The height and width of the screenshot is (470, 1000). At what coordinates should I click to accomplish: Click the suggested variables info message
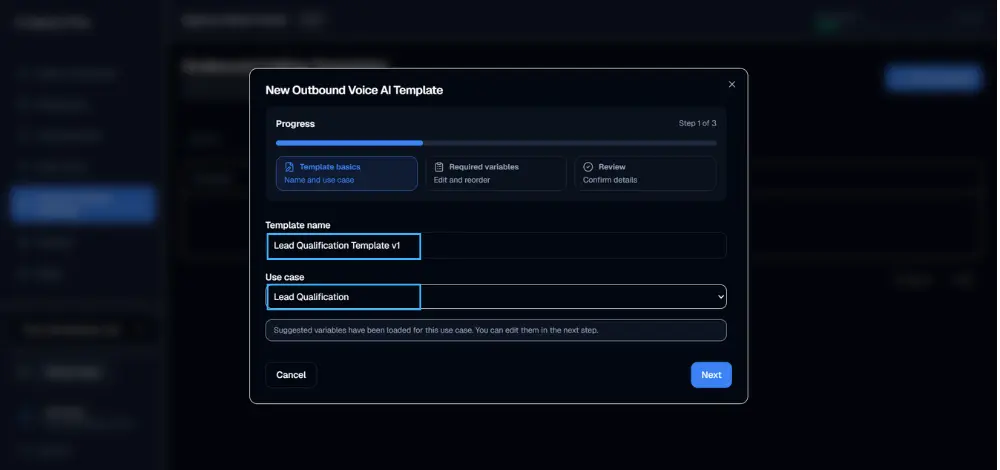(x=496, y=330)
